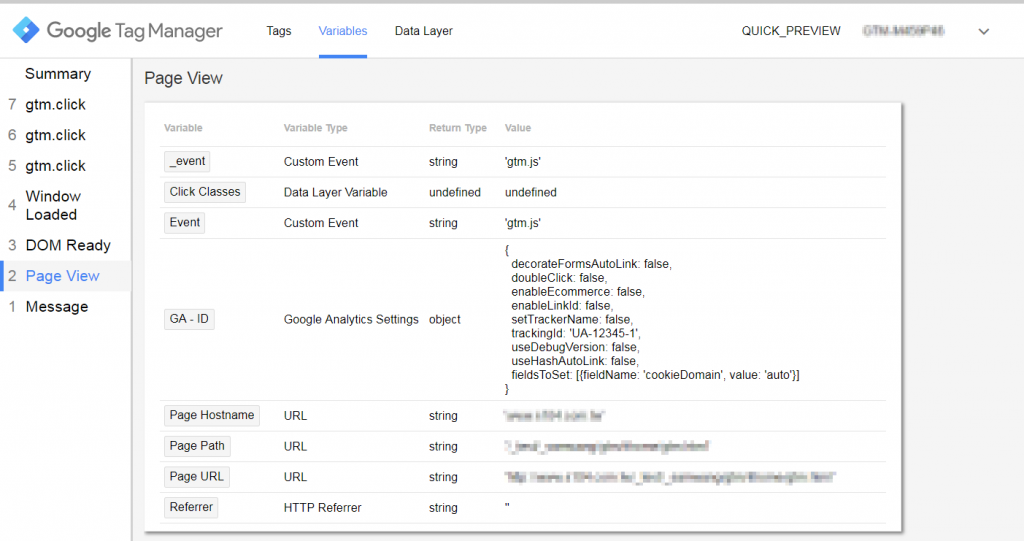Switch to the Data Layer tab

[x=423, y=31]
